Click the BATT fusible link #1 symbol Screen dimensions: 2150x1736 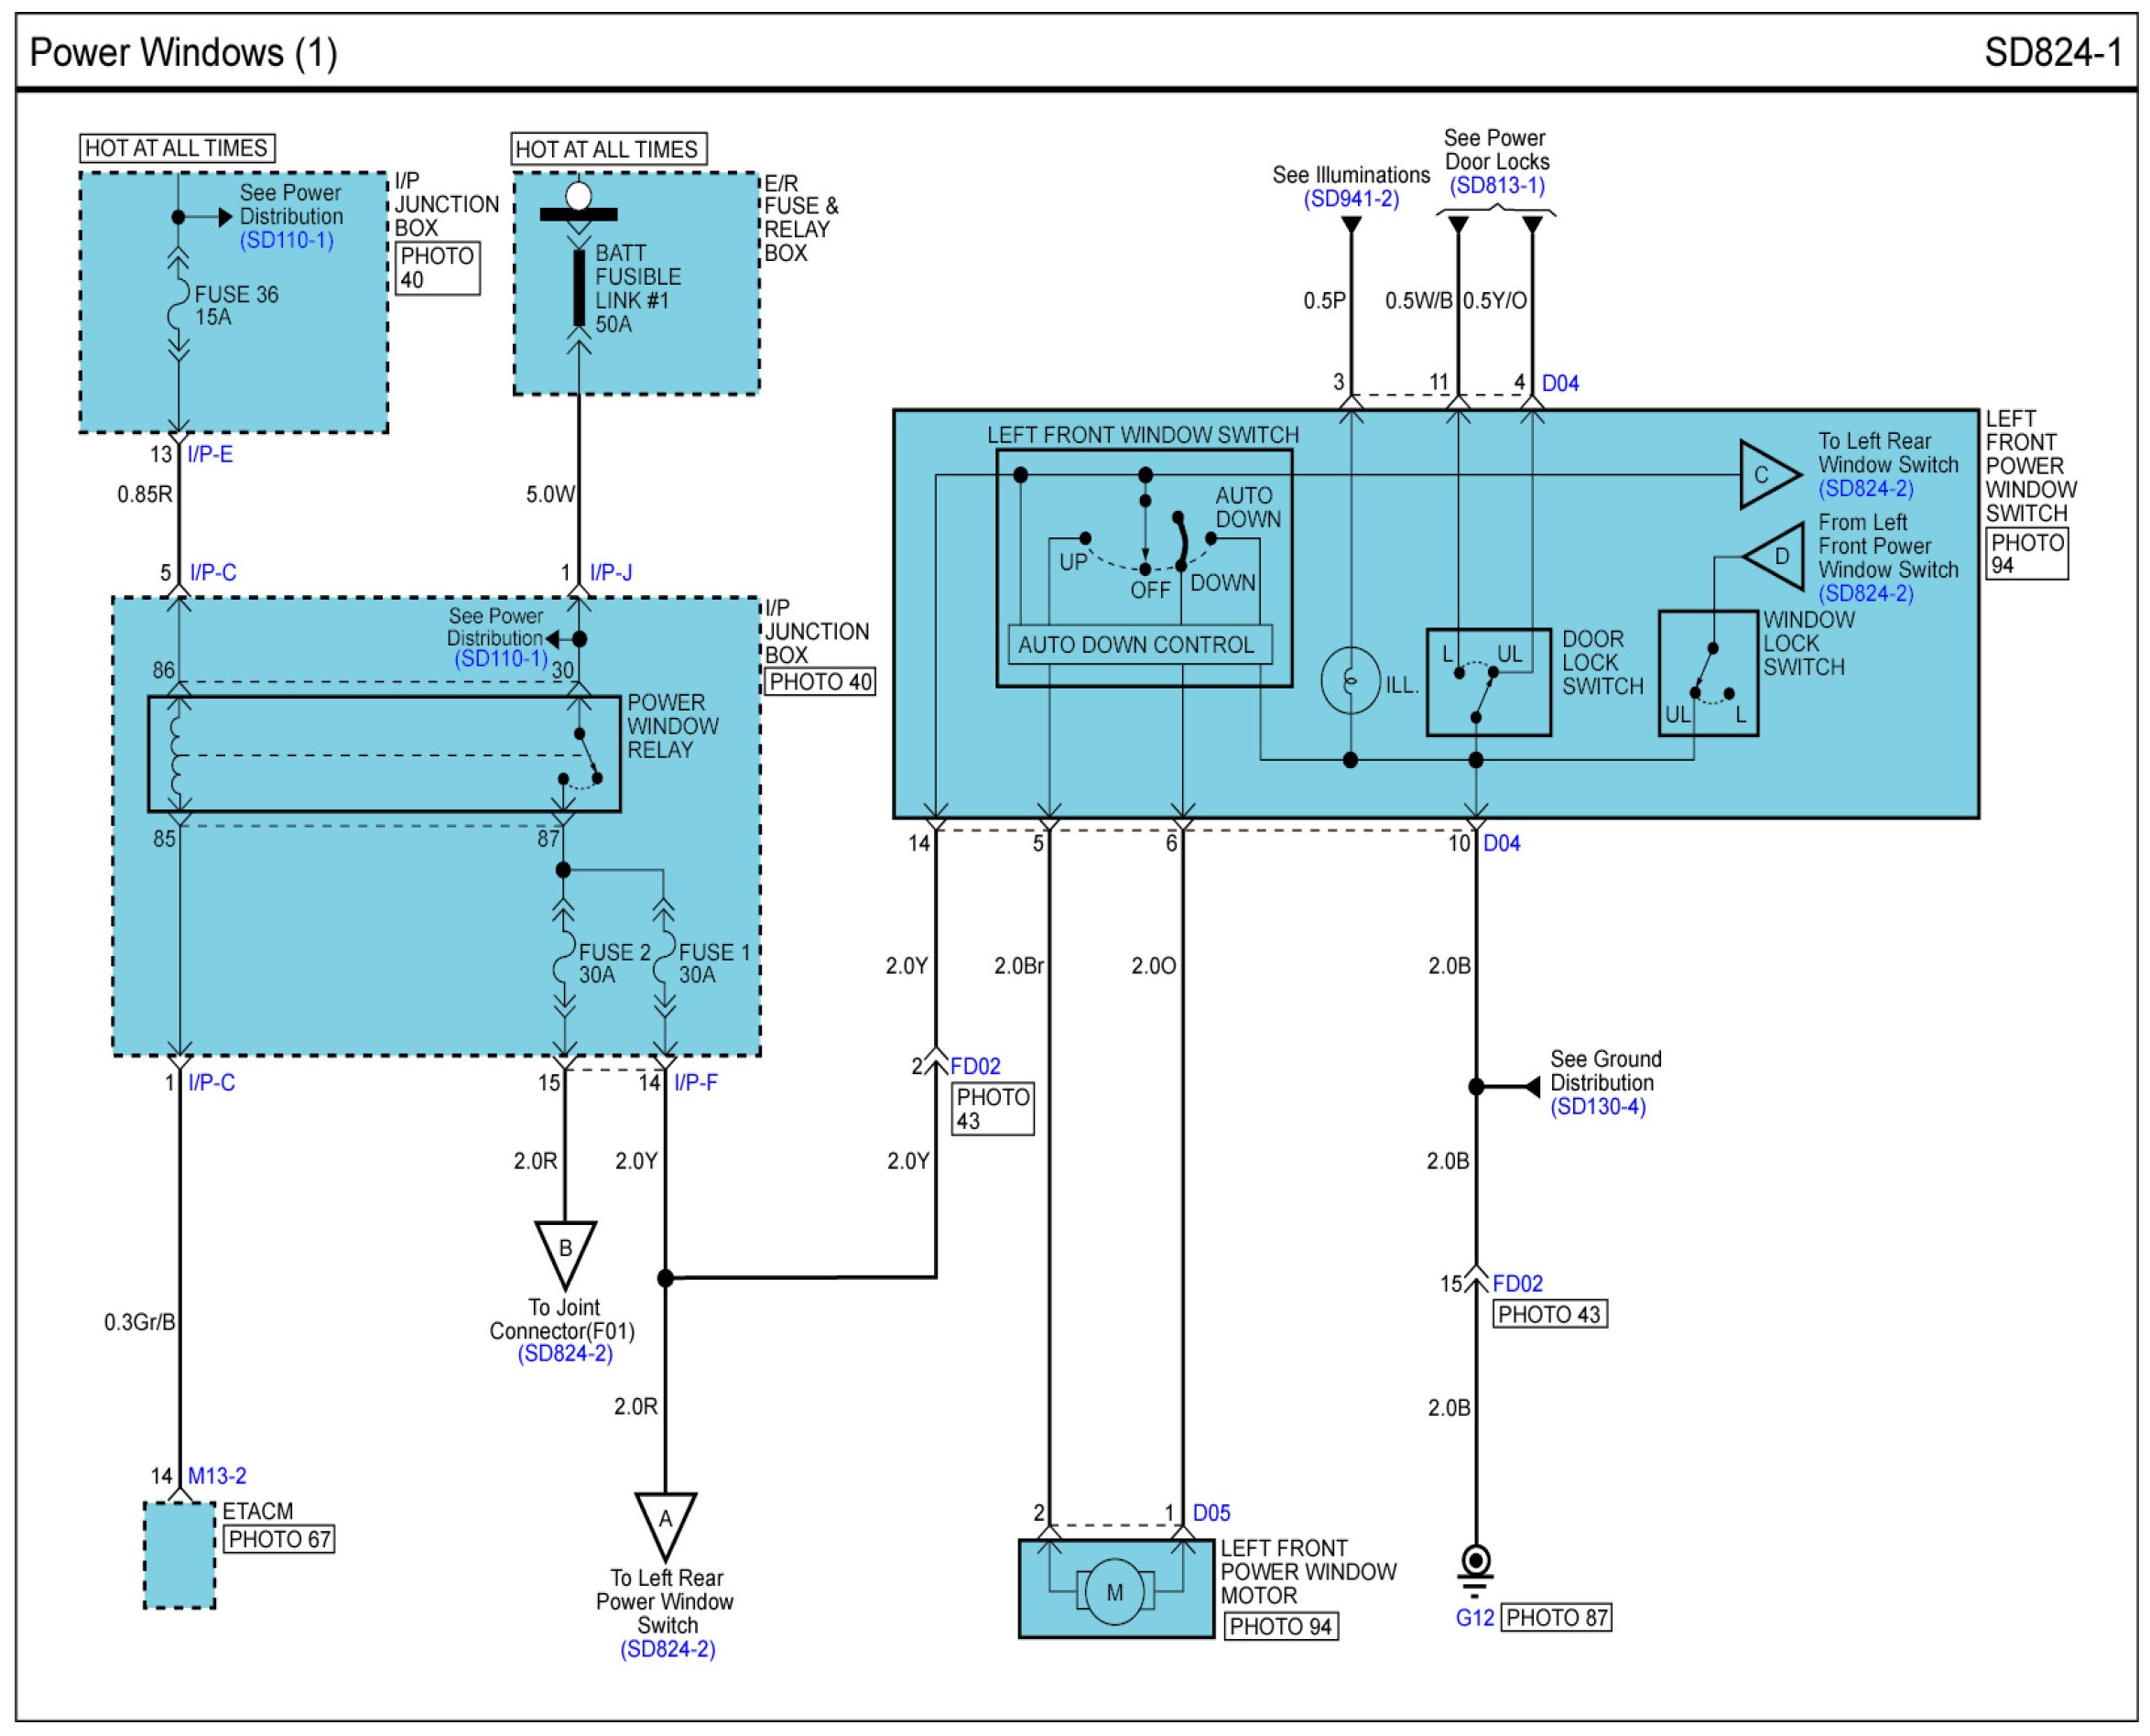pos(578,288)
